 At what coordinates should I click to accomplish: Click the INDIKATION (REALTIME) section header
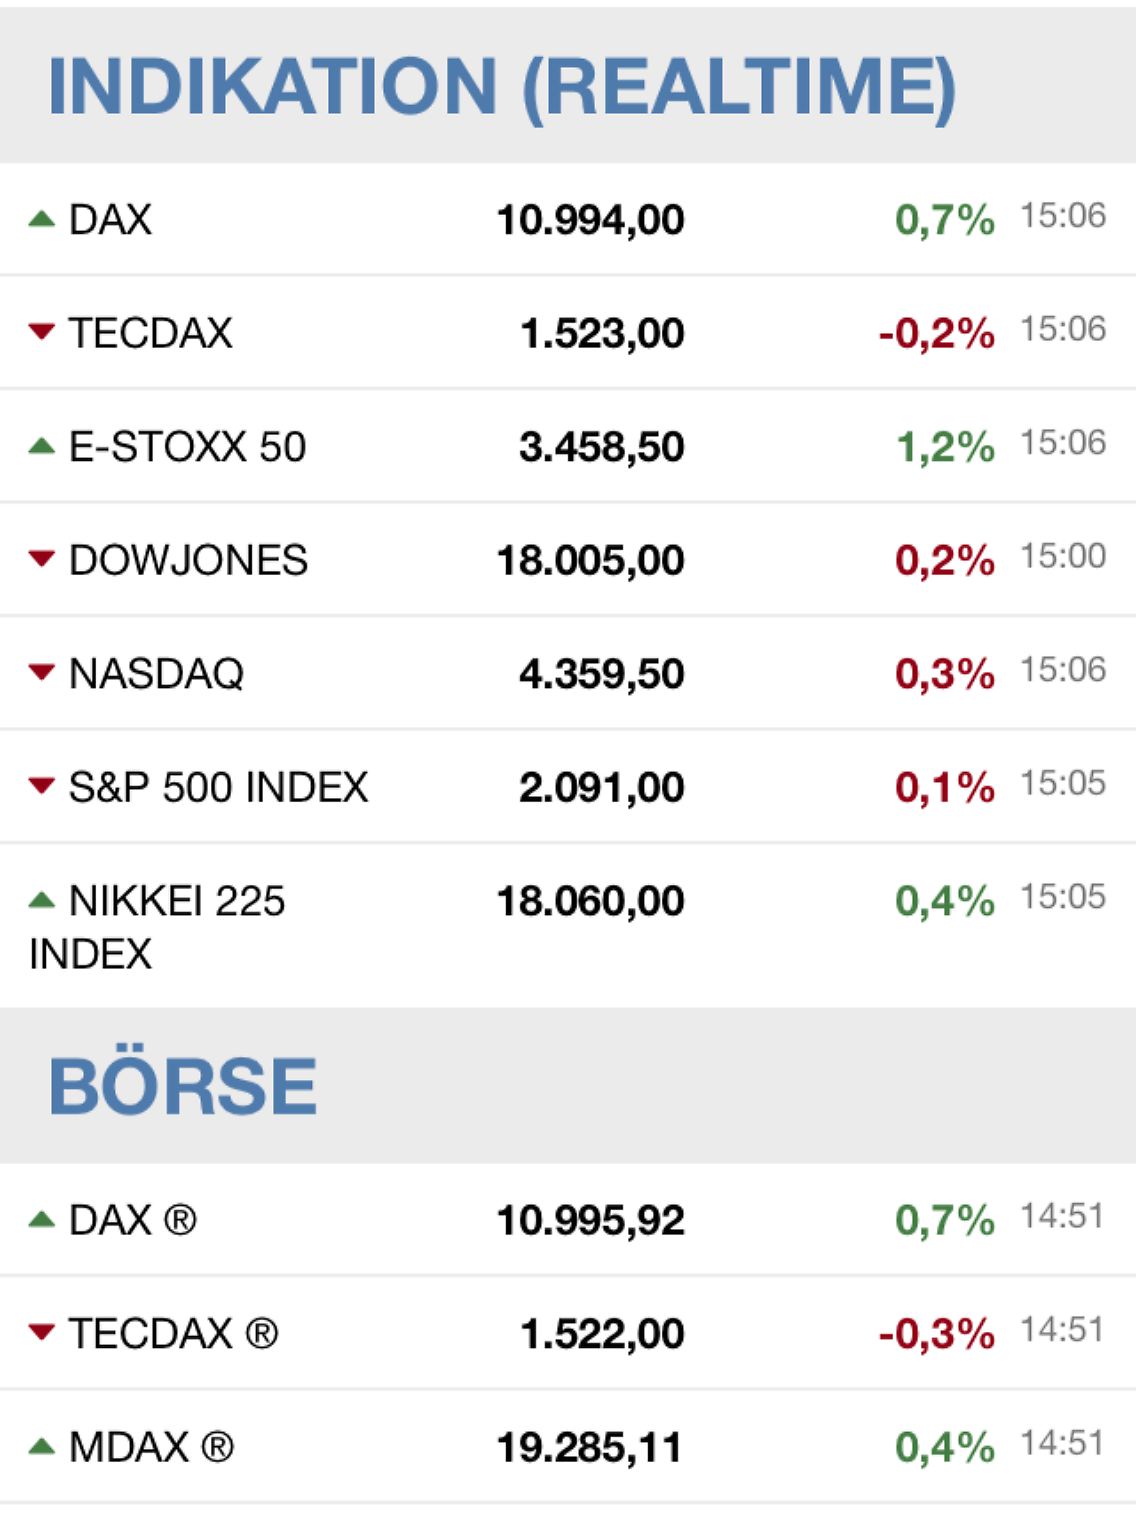coord(502,86)
